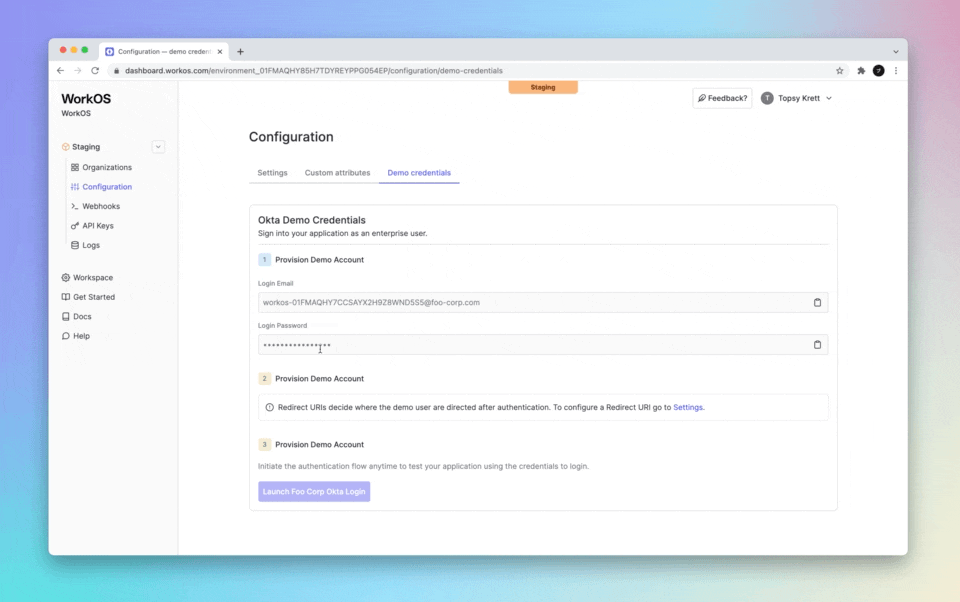Viewport: 960px width, 602px height.
Task: Open Docs in the sidebar
Action: (x=77, y=317)
